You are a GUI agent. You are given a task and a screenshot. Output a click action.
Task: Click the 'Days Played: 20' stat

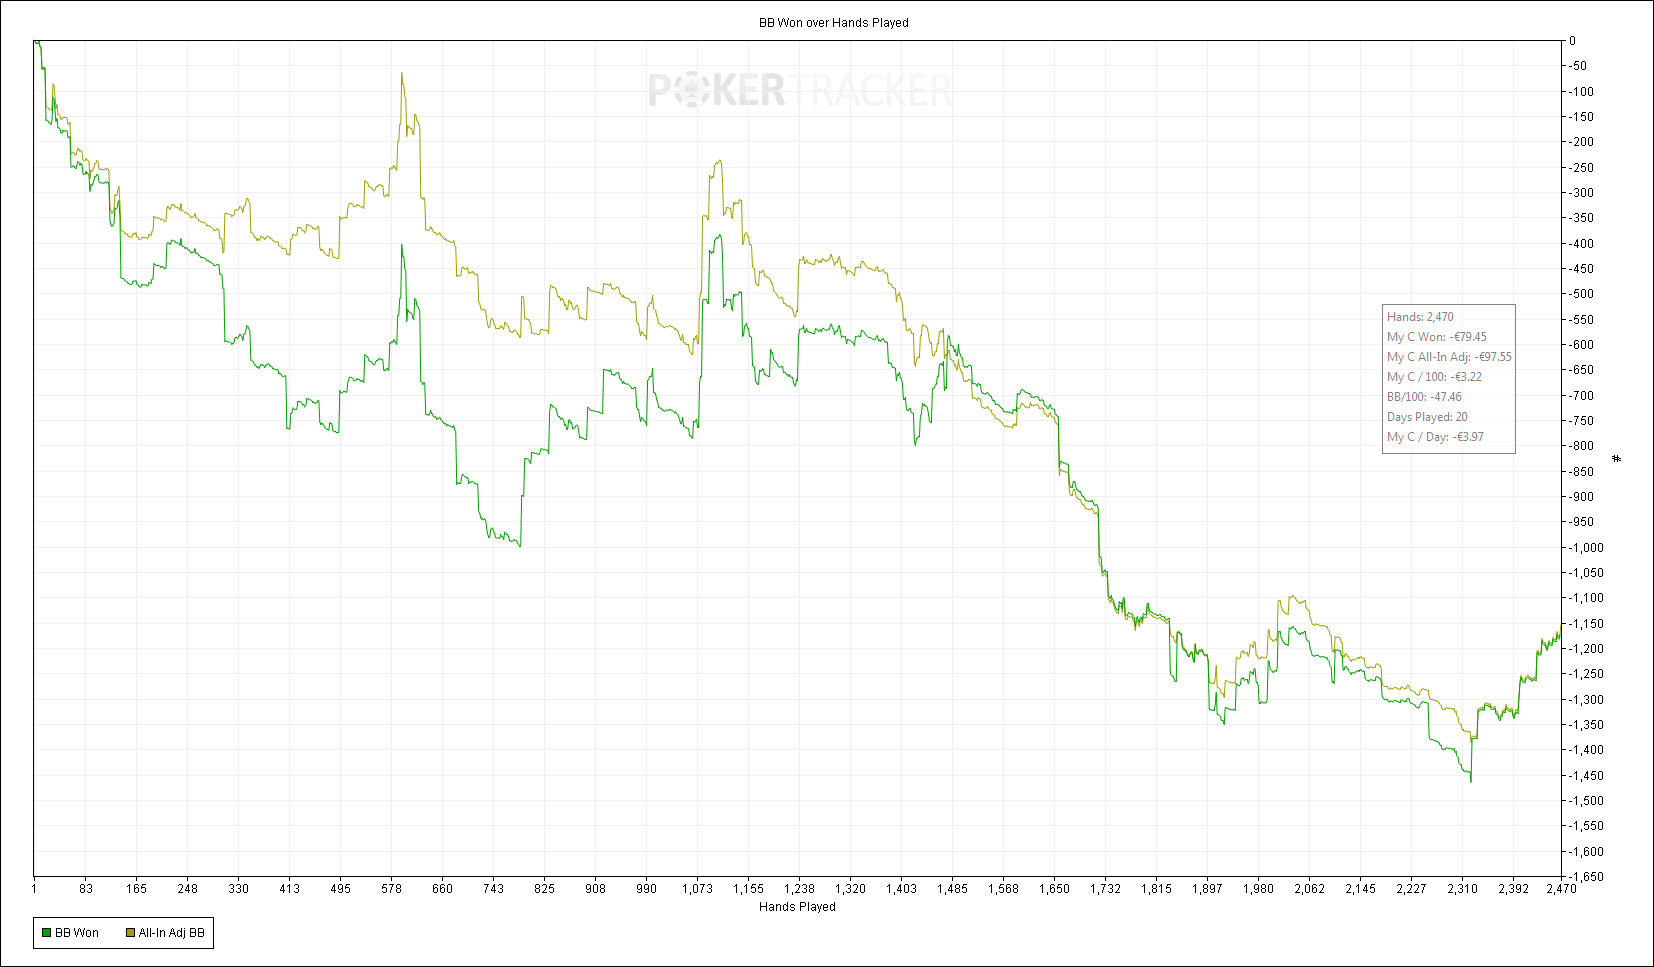coord(1427,417)
